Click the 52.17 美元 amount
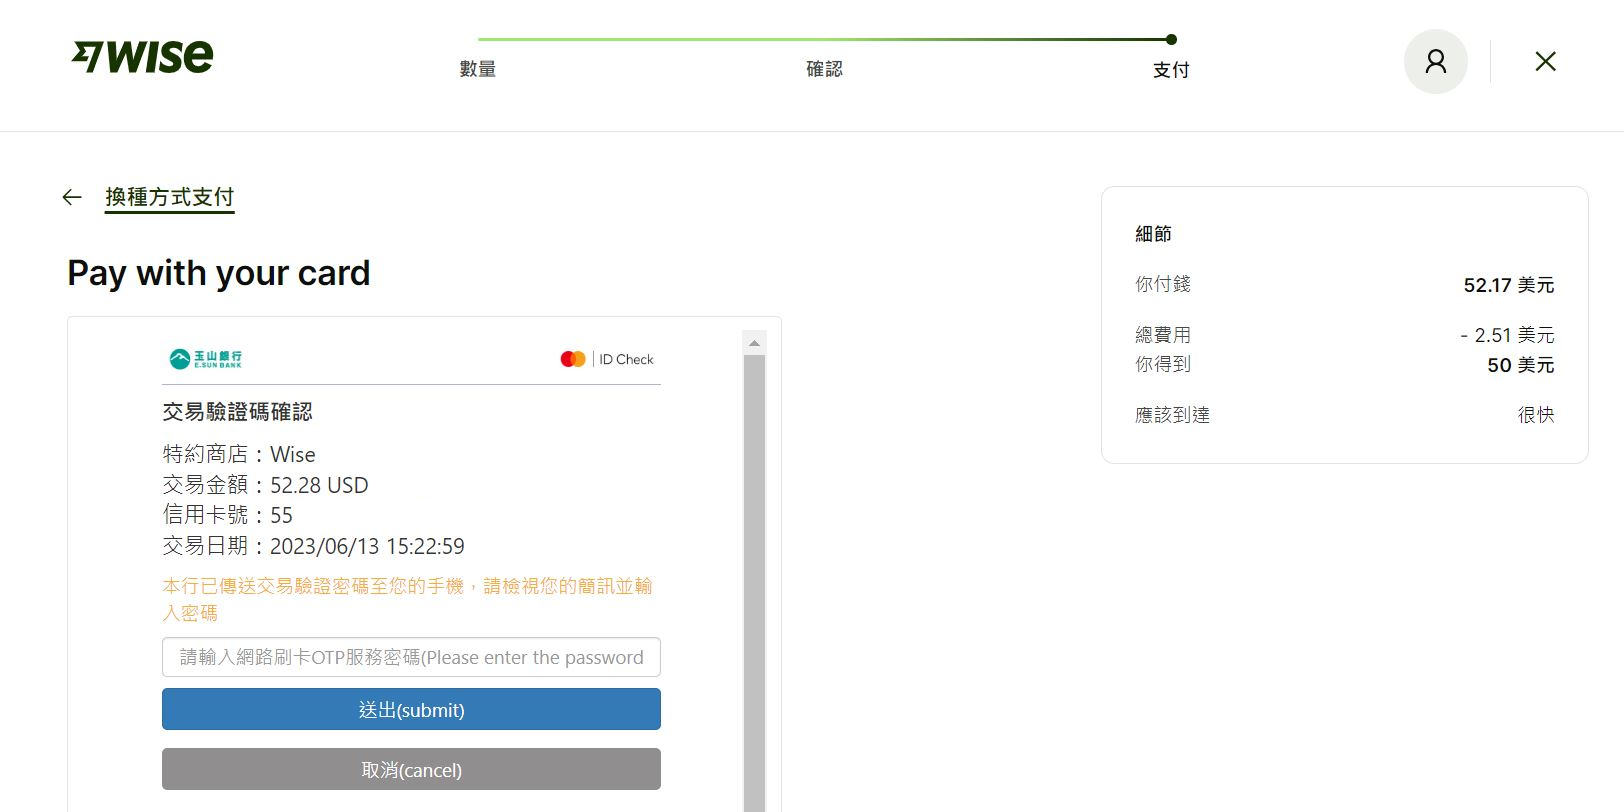Viewport: 1624px width, 812px height. pyautogui.click(x=1509, y=285)
